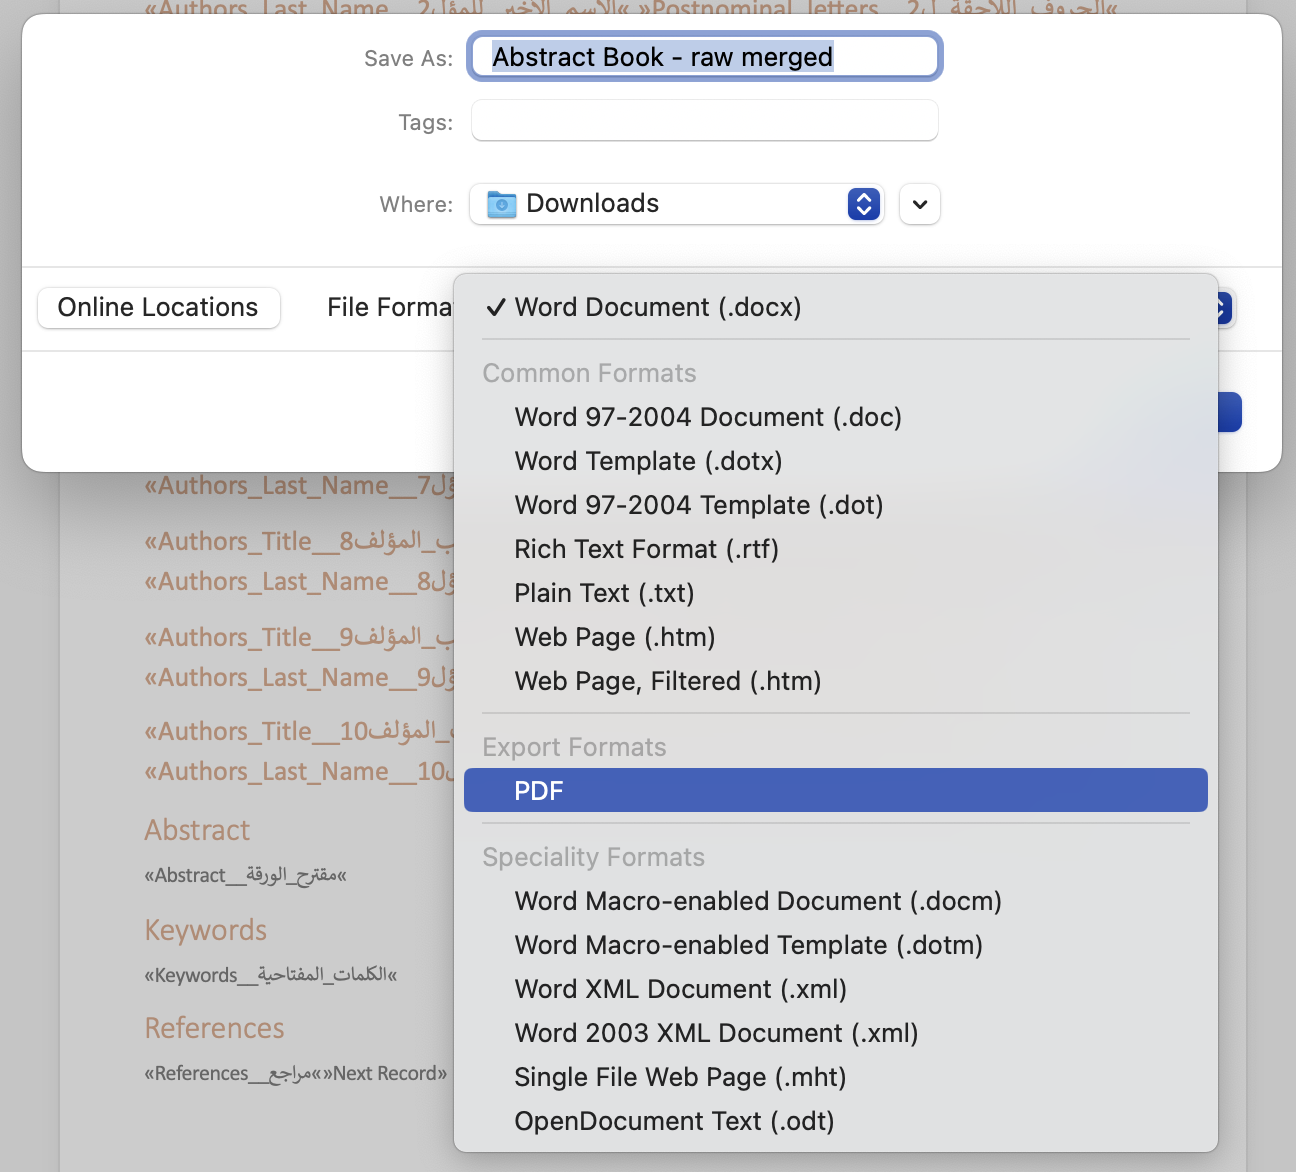1296x1172 pixels.
Task: Choose Word 97-2004 Document (.doc)
Action: 707,417
